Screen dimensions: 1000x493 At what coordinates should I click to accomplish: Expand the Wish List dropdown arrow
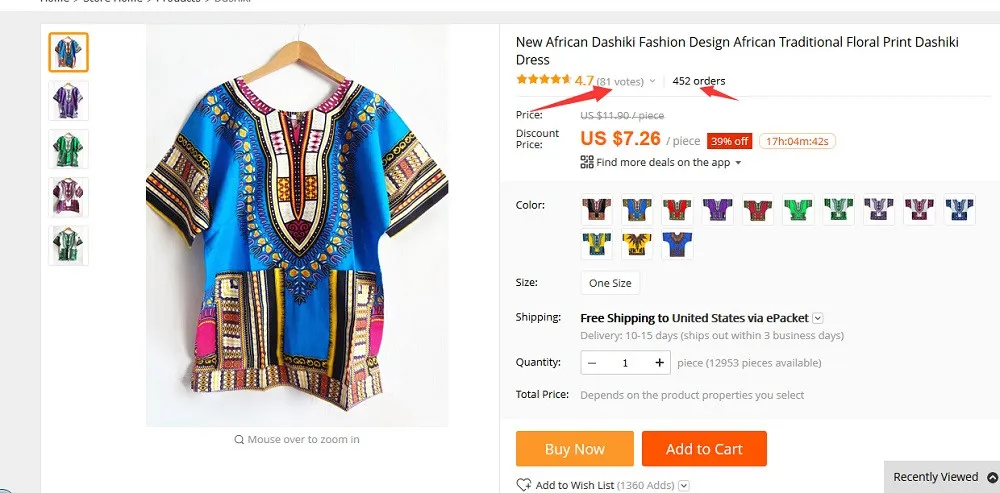(x=684, y=486)
